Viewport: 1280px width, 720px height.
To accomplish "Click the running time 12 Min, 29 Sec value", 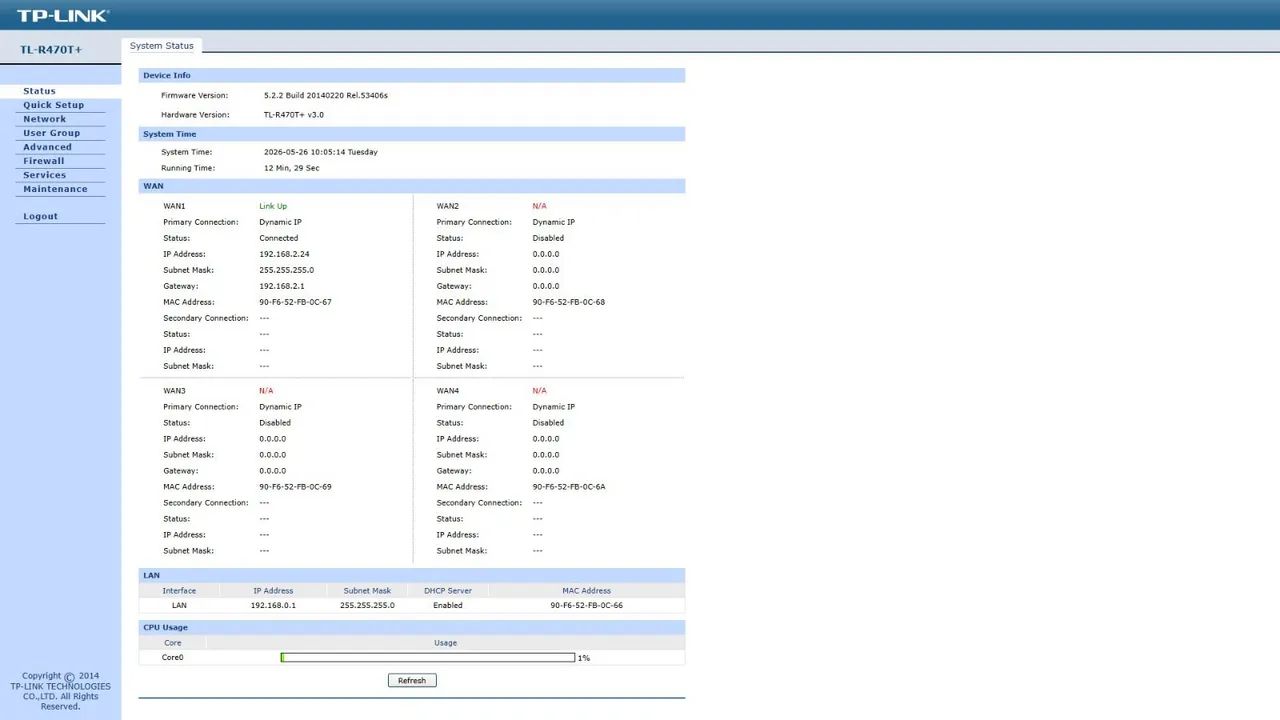I will tap(292, 168).
